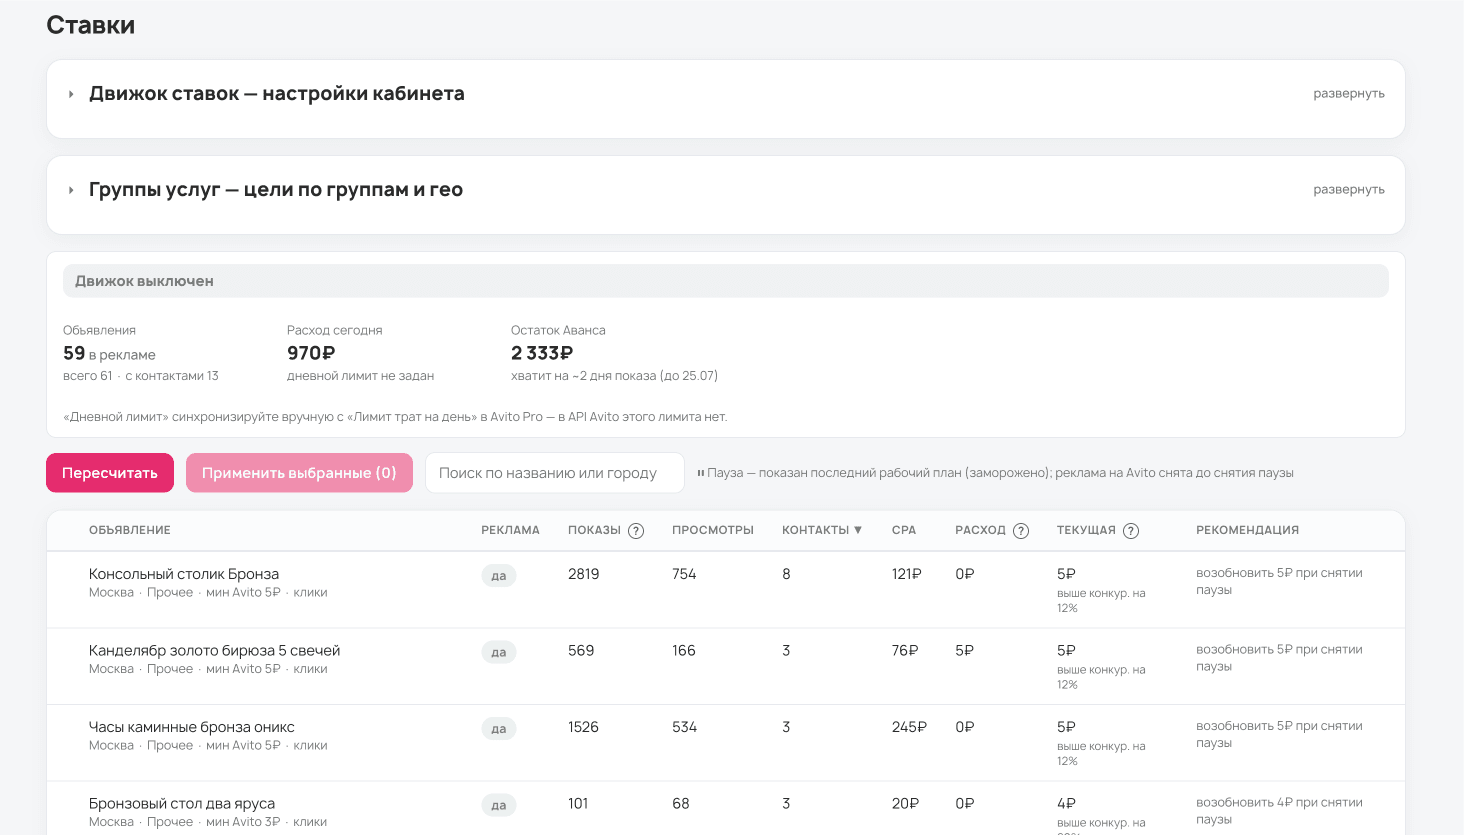Image resolution: width=1464 pixels, height=835 pixels.
Task: Click the 68 views cell
Action: 681,804
